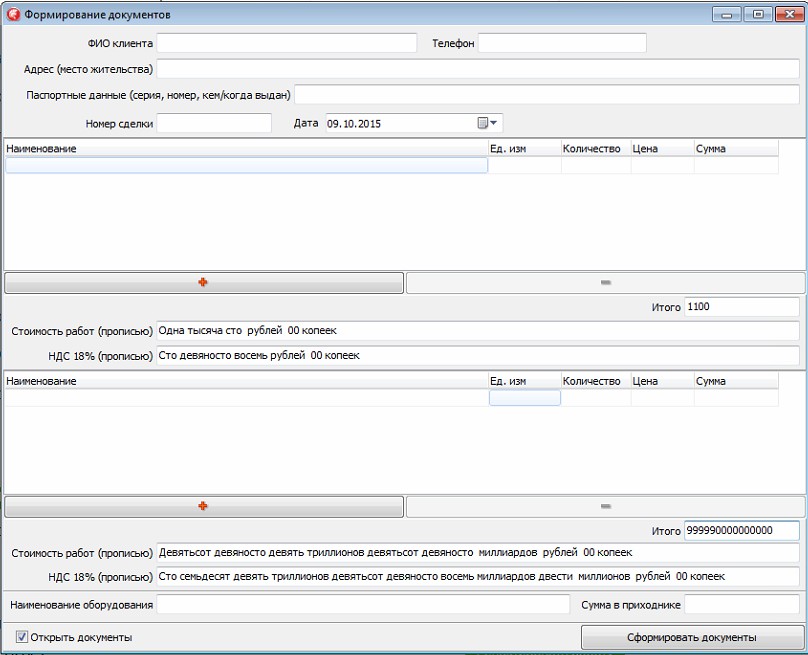Image resolution: width=808 pixels, height=655 pixels.
Task: Click the Сформировать документы button
Action: (692, 637)
